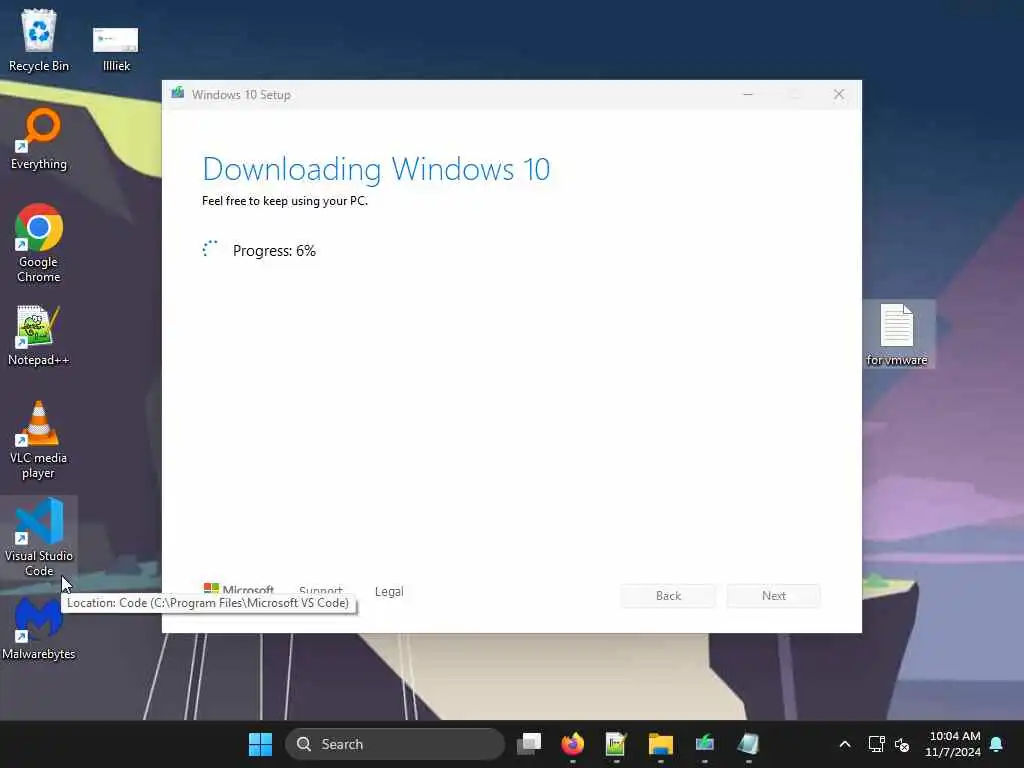
Task: Show hidden system tray icons
Action: pyautogui.click(x=844, y=744)
